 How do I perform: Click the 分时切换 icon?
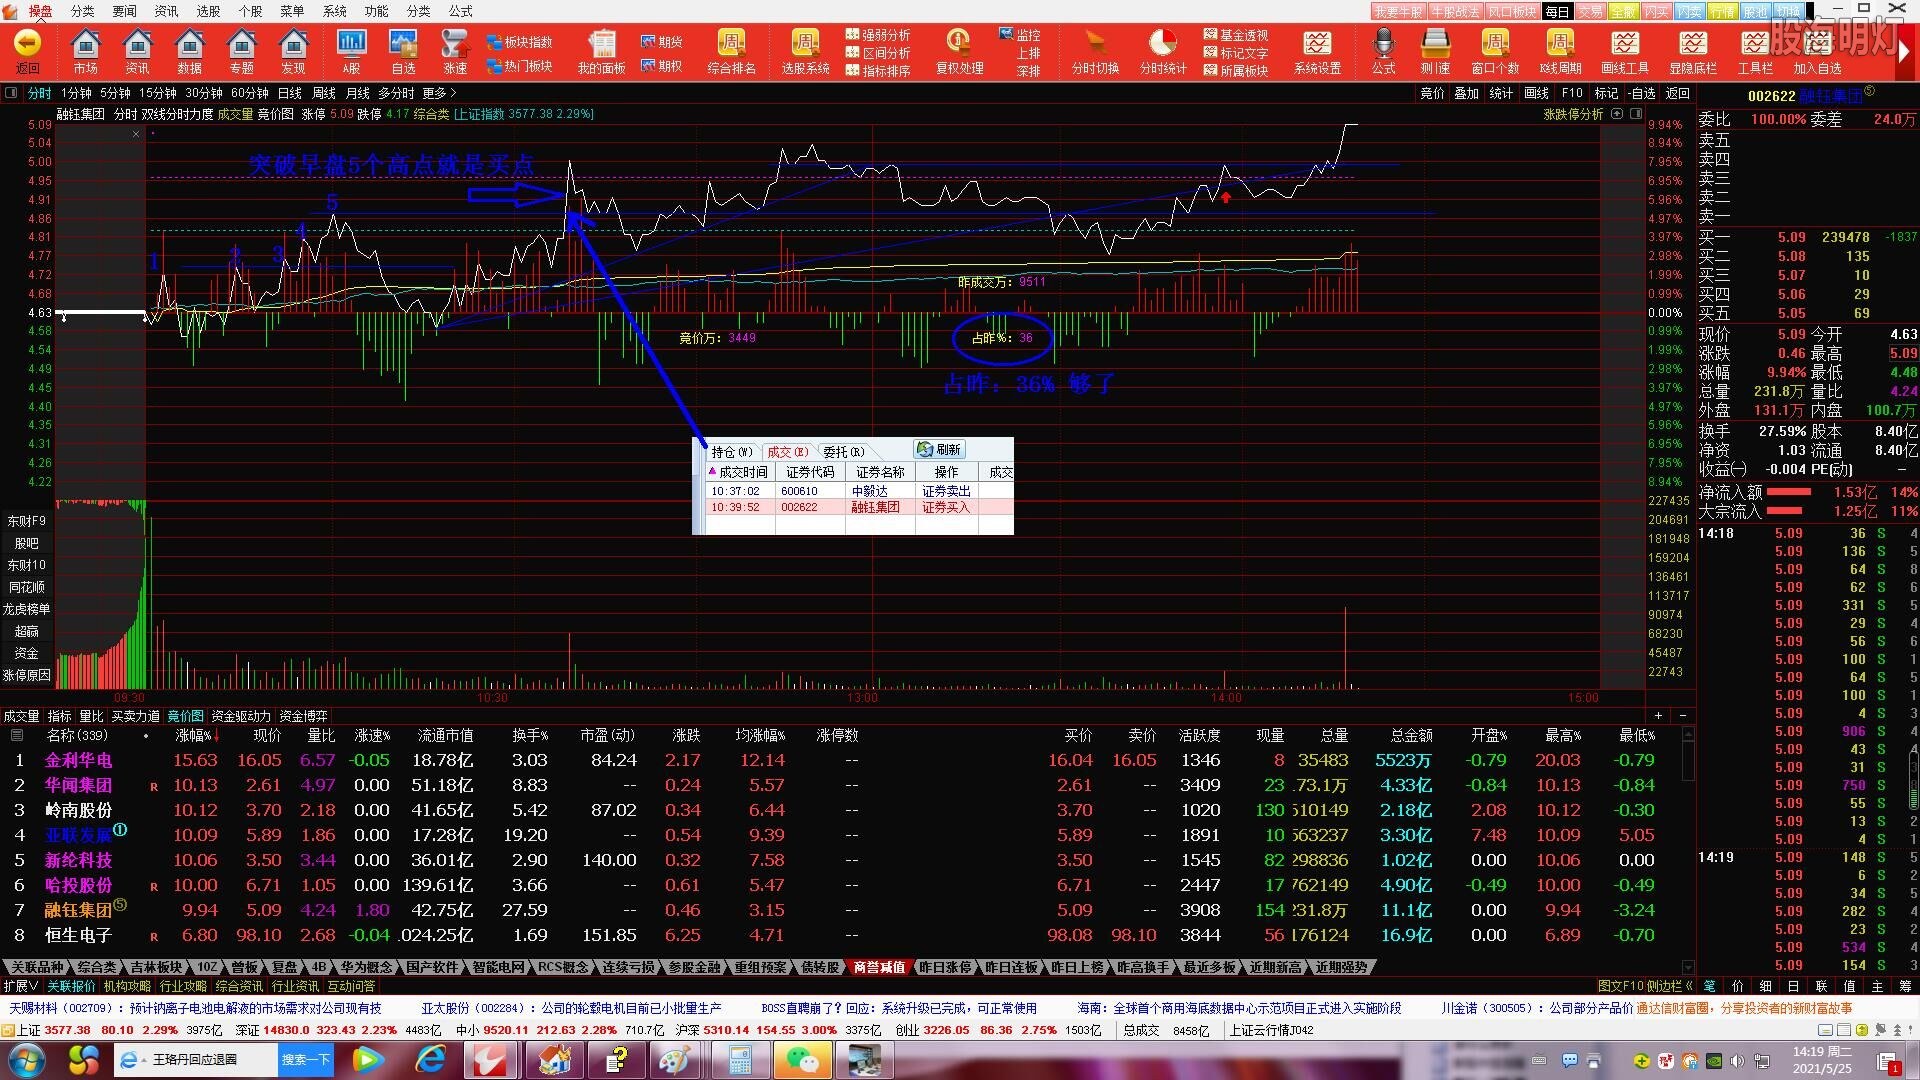tap(1095, 51)
